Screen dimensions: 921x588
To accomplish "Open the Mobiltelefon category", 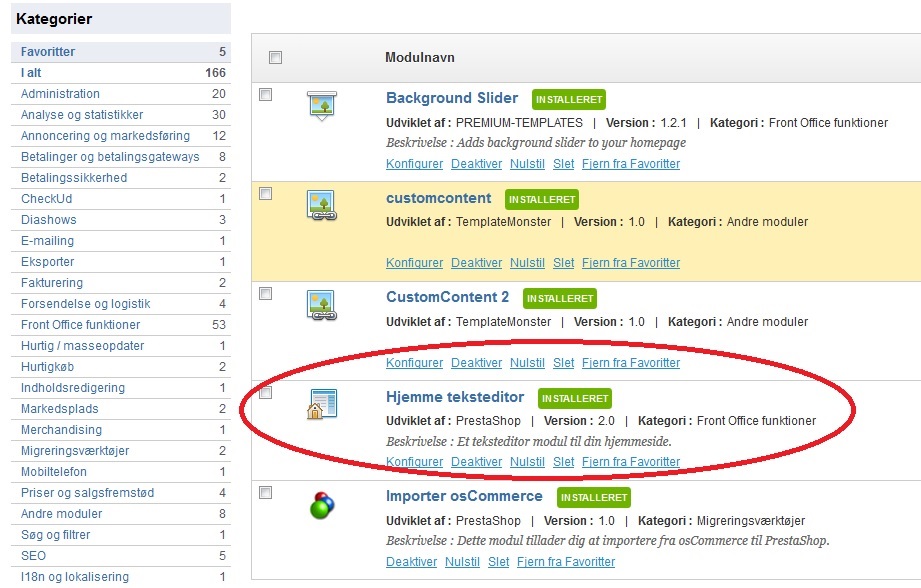I will (x=121, y=472).
